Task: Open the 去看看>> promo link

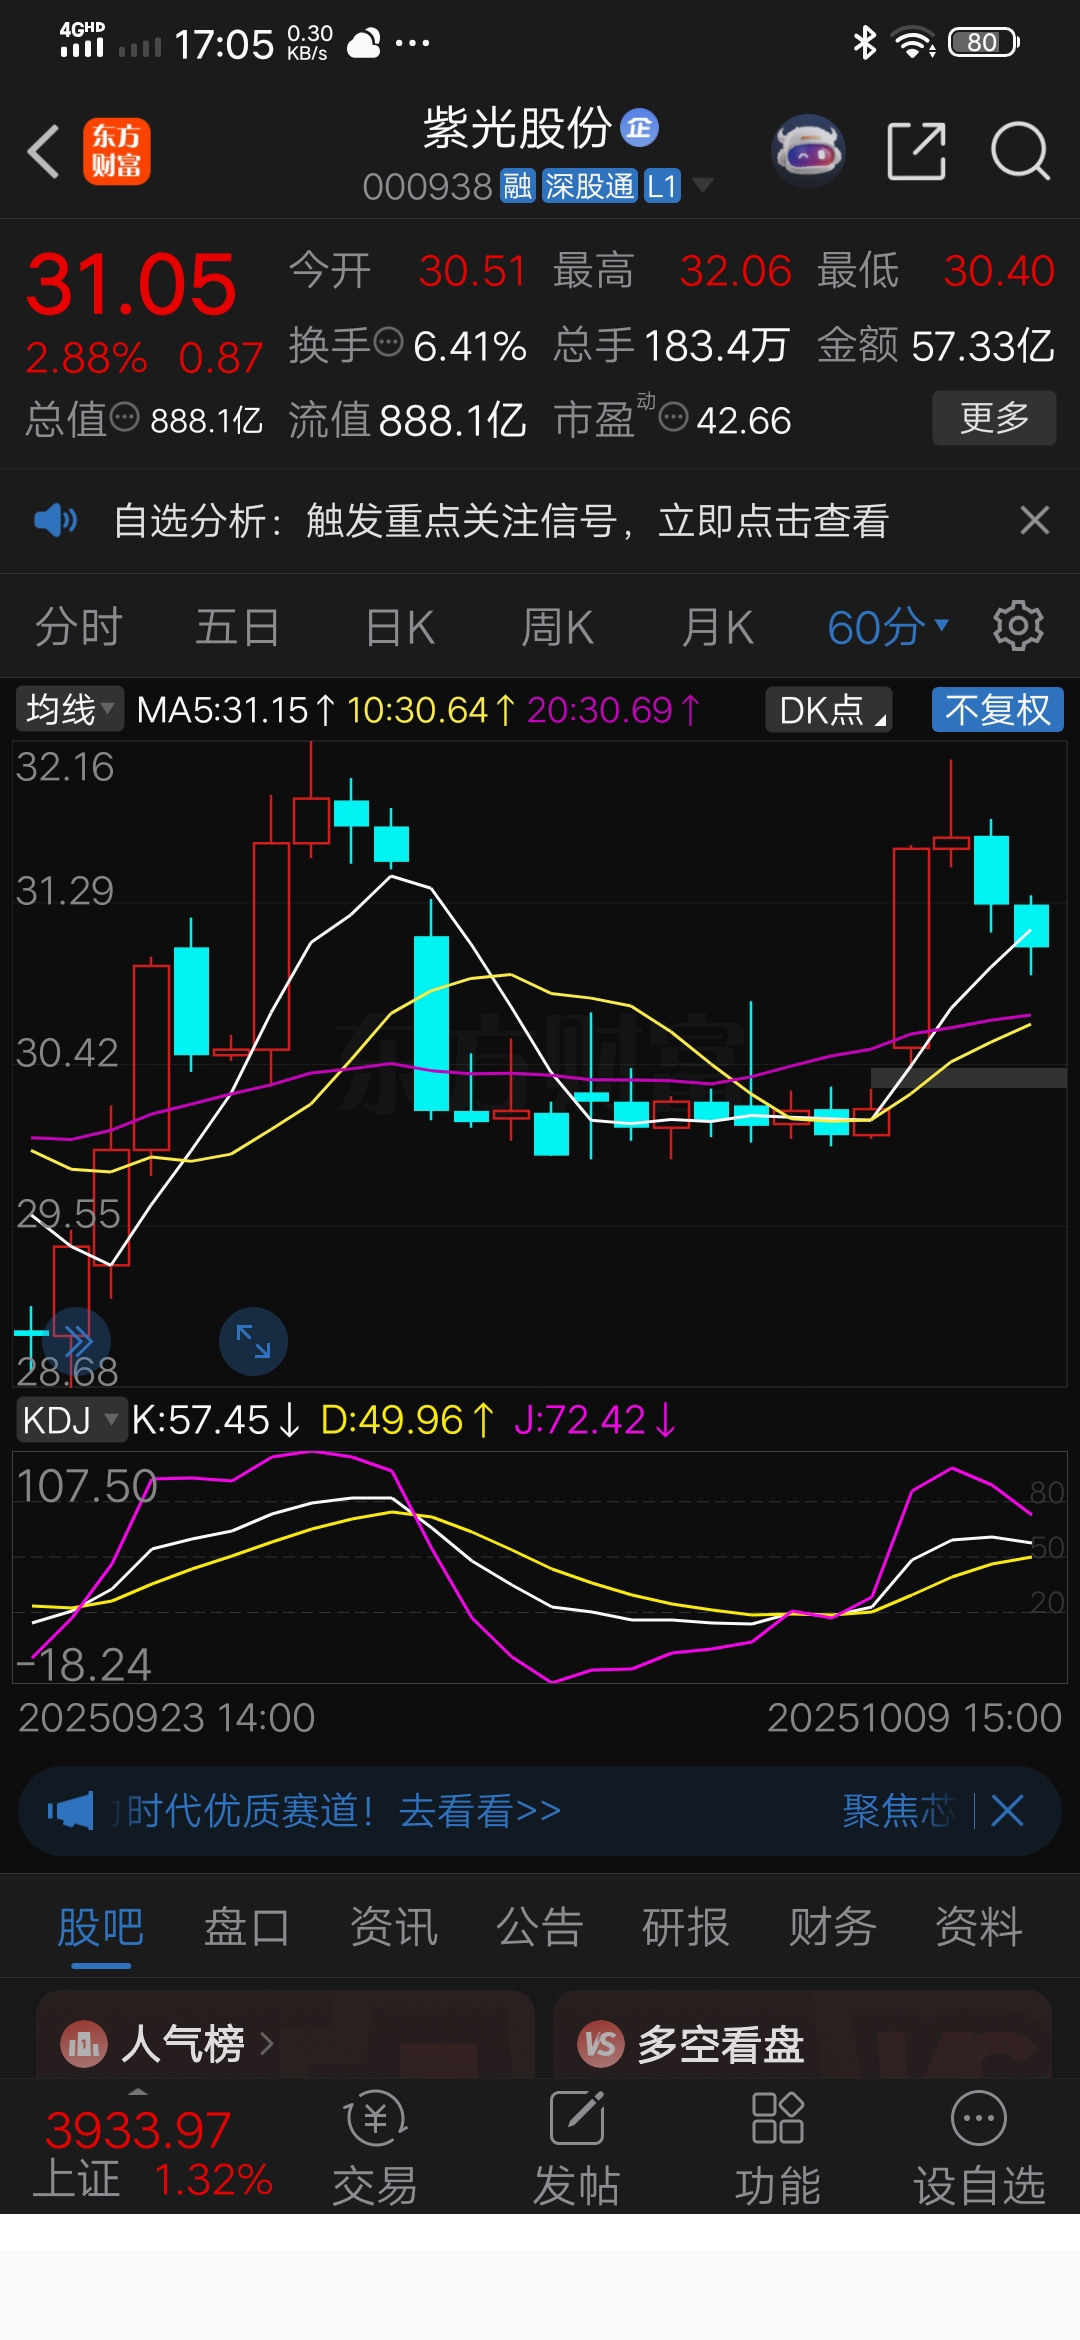Action: point(480,1811)
